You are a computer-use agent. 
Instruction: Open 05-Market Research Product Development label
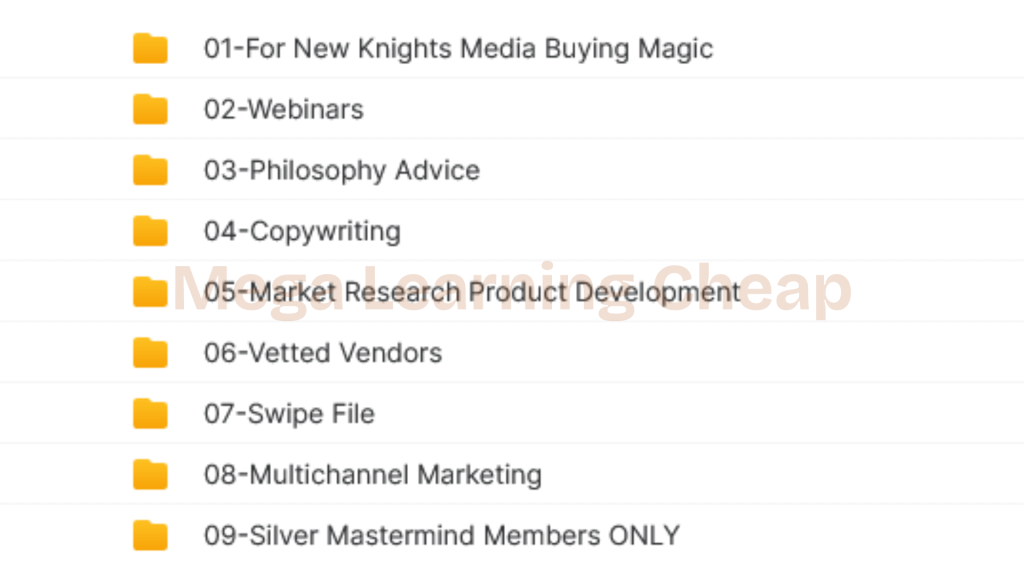(x=472, y=292)
